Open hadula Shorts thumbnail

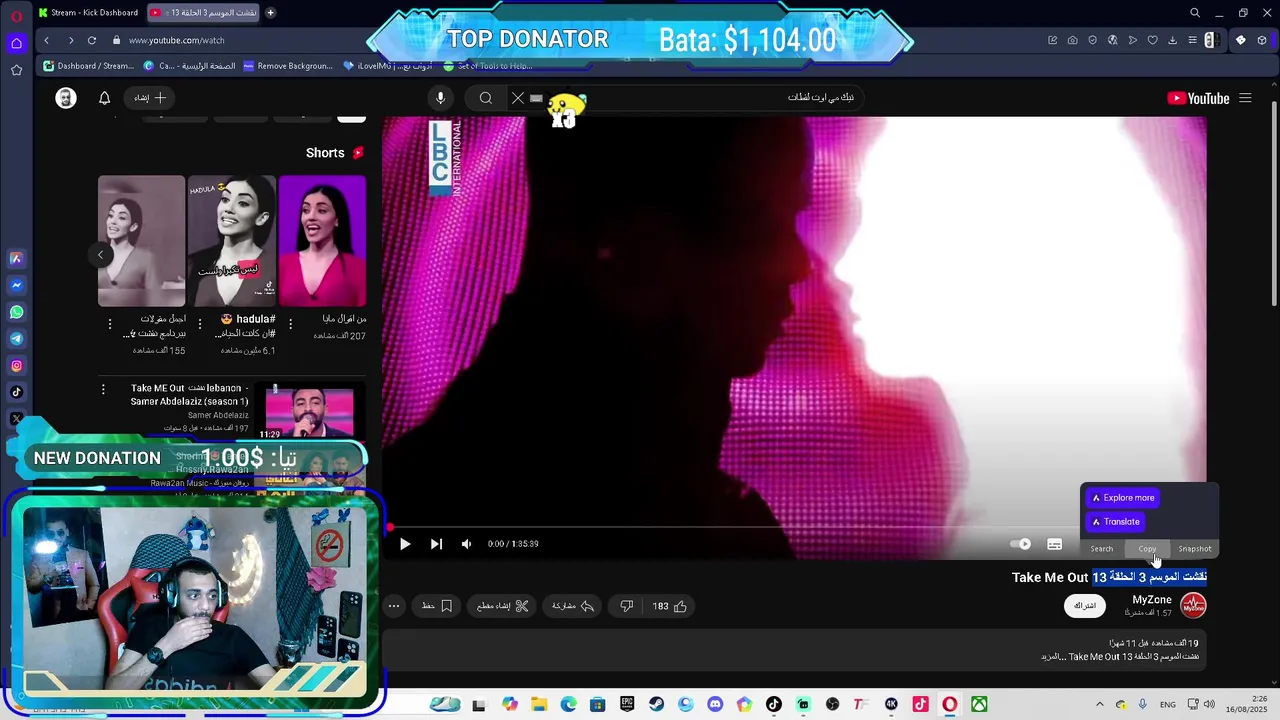[231, 241]
